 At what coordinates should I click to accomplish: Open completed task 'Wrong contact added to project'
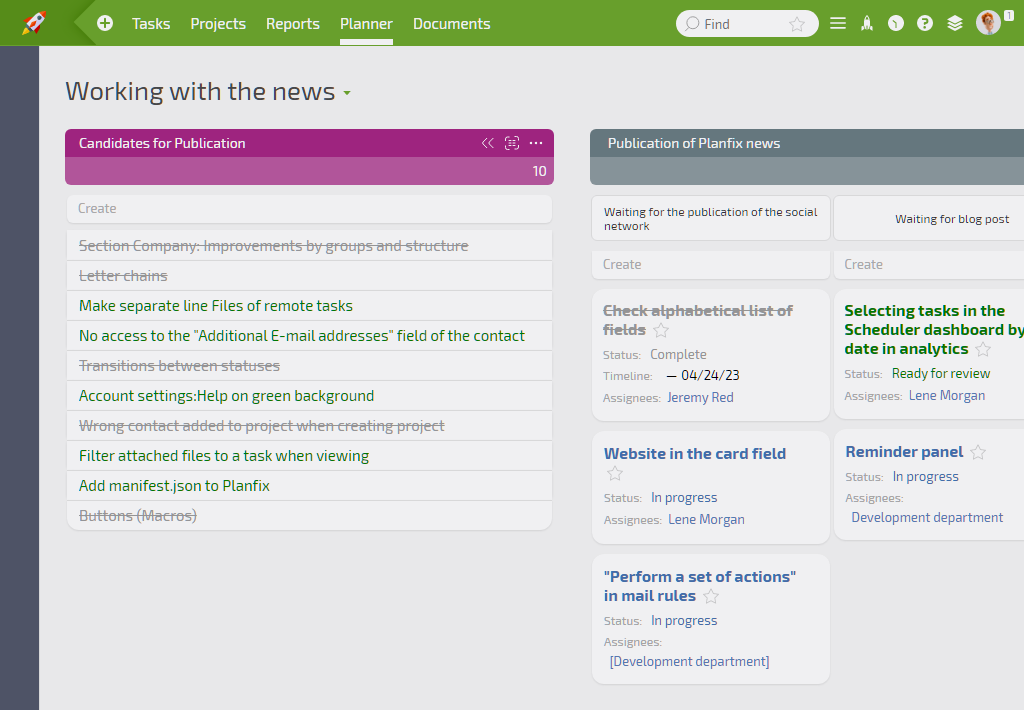point(262,426)
